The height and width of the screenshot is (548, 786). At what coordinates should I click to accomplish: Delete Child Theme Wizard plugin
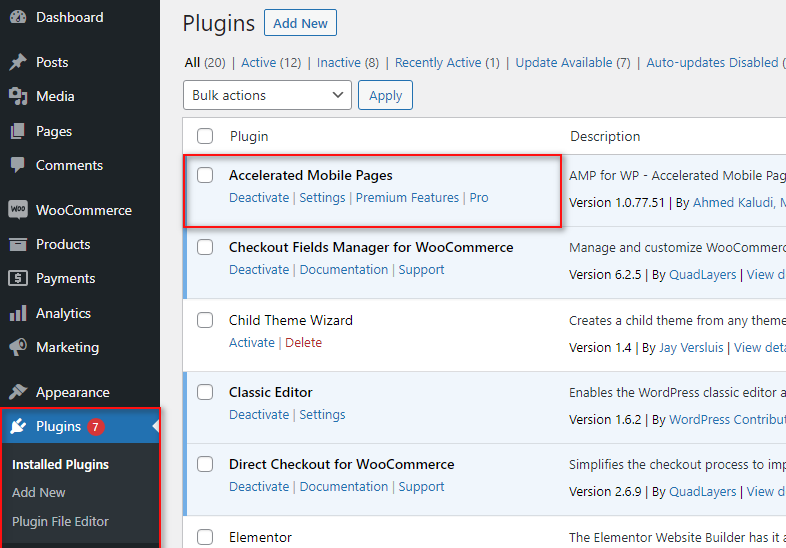303,342
